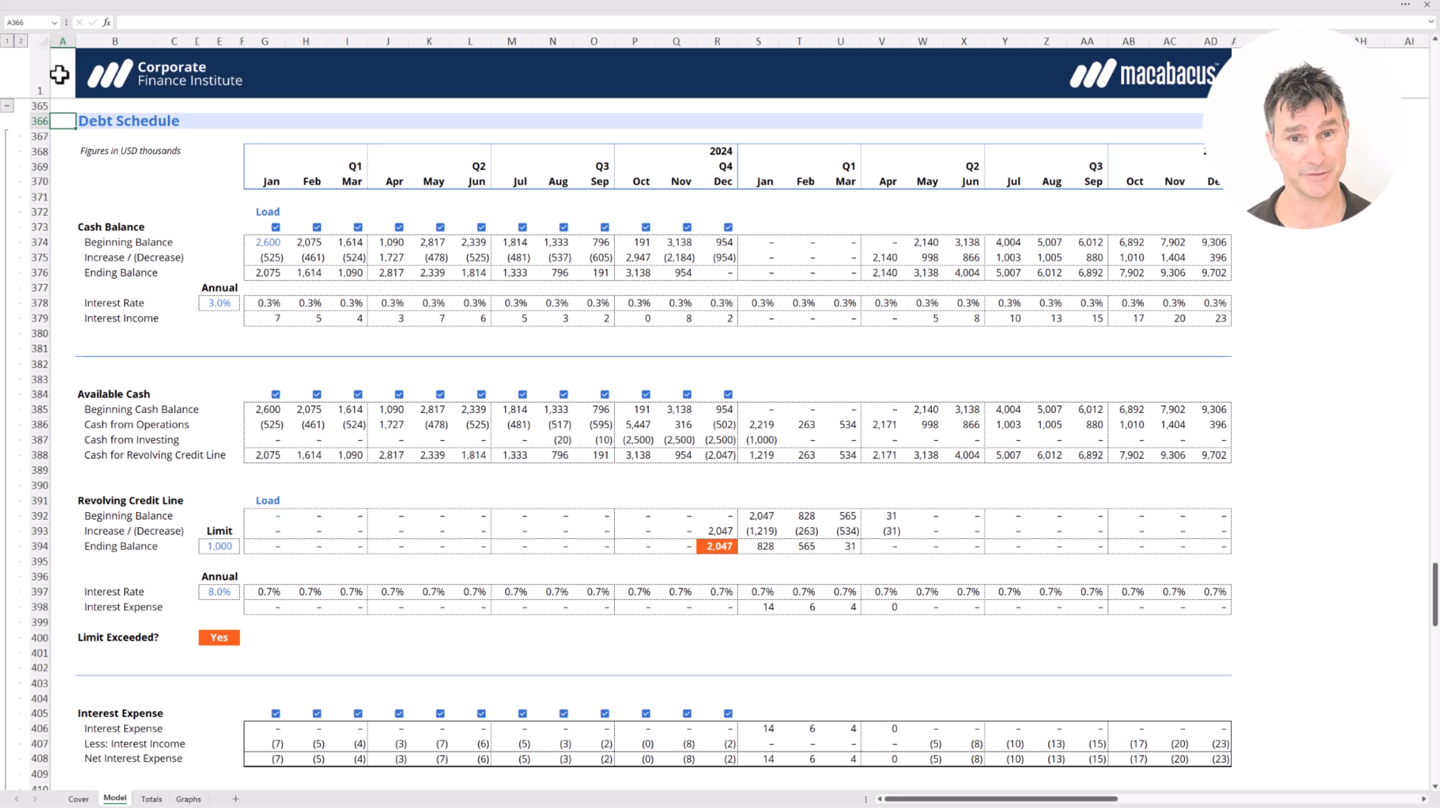This screenshot has height=808, width=1440.
Task: Toggle Jul checkbox in Interest Expense section
Action: click(x=522, y=713)
